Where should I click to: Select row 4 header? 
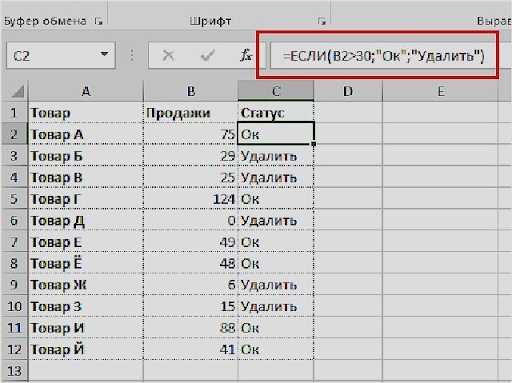[x=14, y=177]
